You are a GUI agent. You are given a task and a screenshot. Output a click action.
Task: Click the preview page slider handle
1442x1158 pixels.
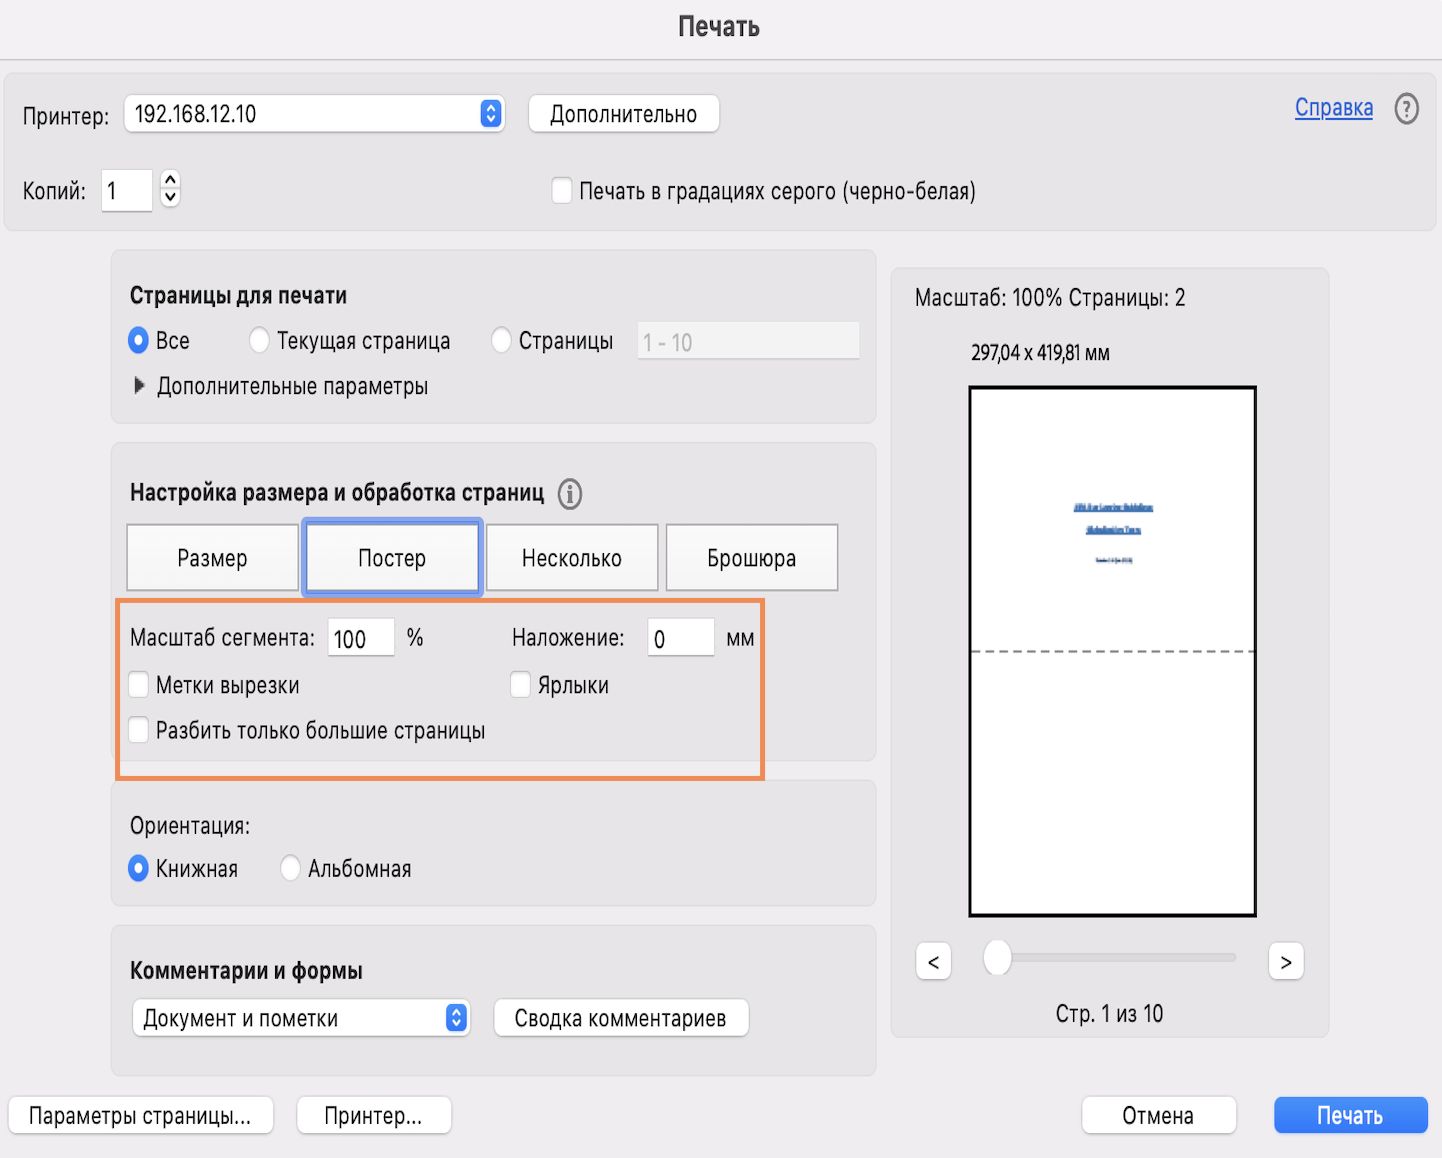coord(997,957)
